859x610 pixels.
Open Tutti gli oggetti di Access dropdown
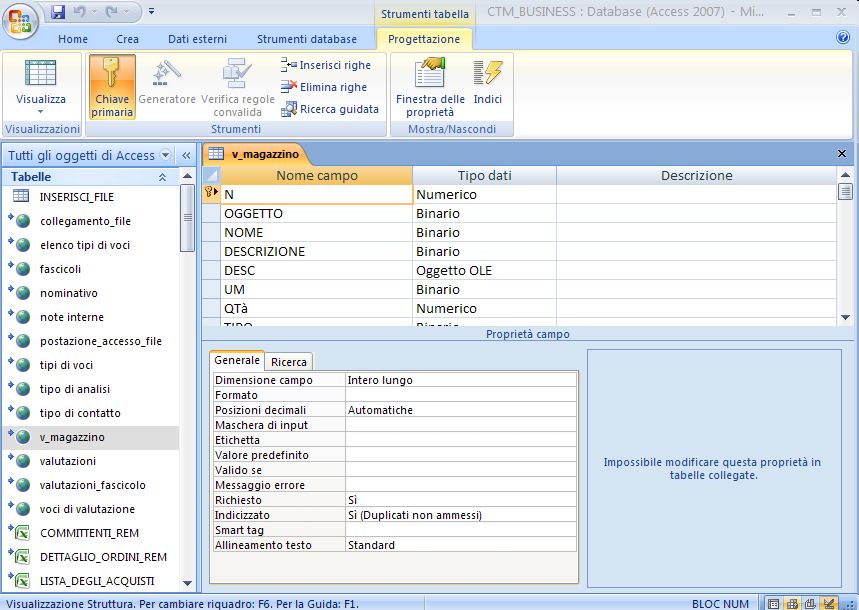pyautogui.click(x=165, y=155)
